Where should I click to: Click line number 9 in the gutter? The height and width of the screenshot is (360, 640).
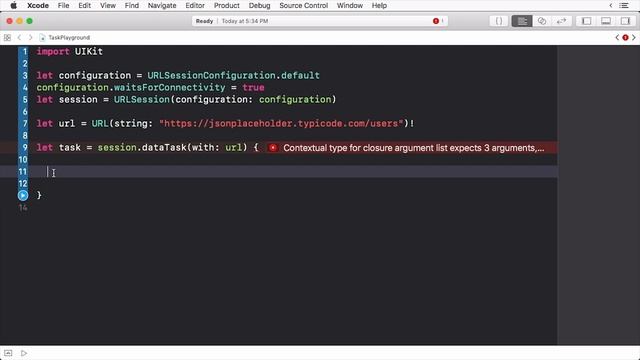click(x=24, y=147)
